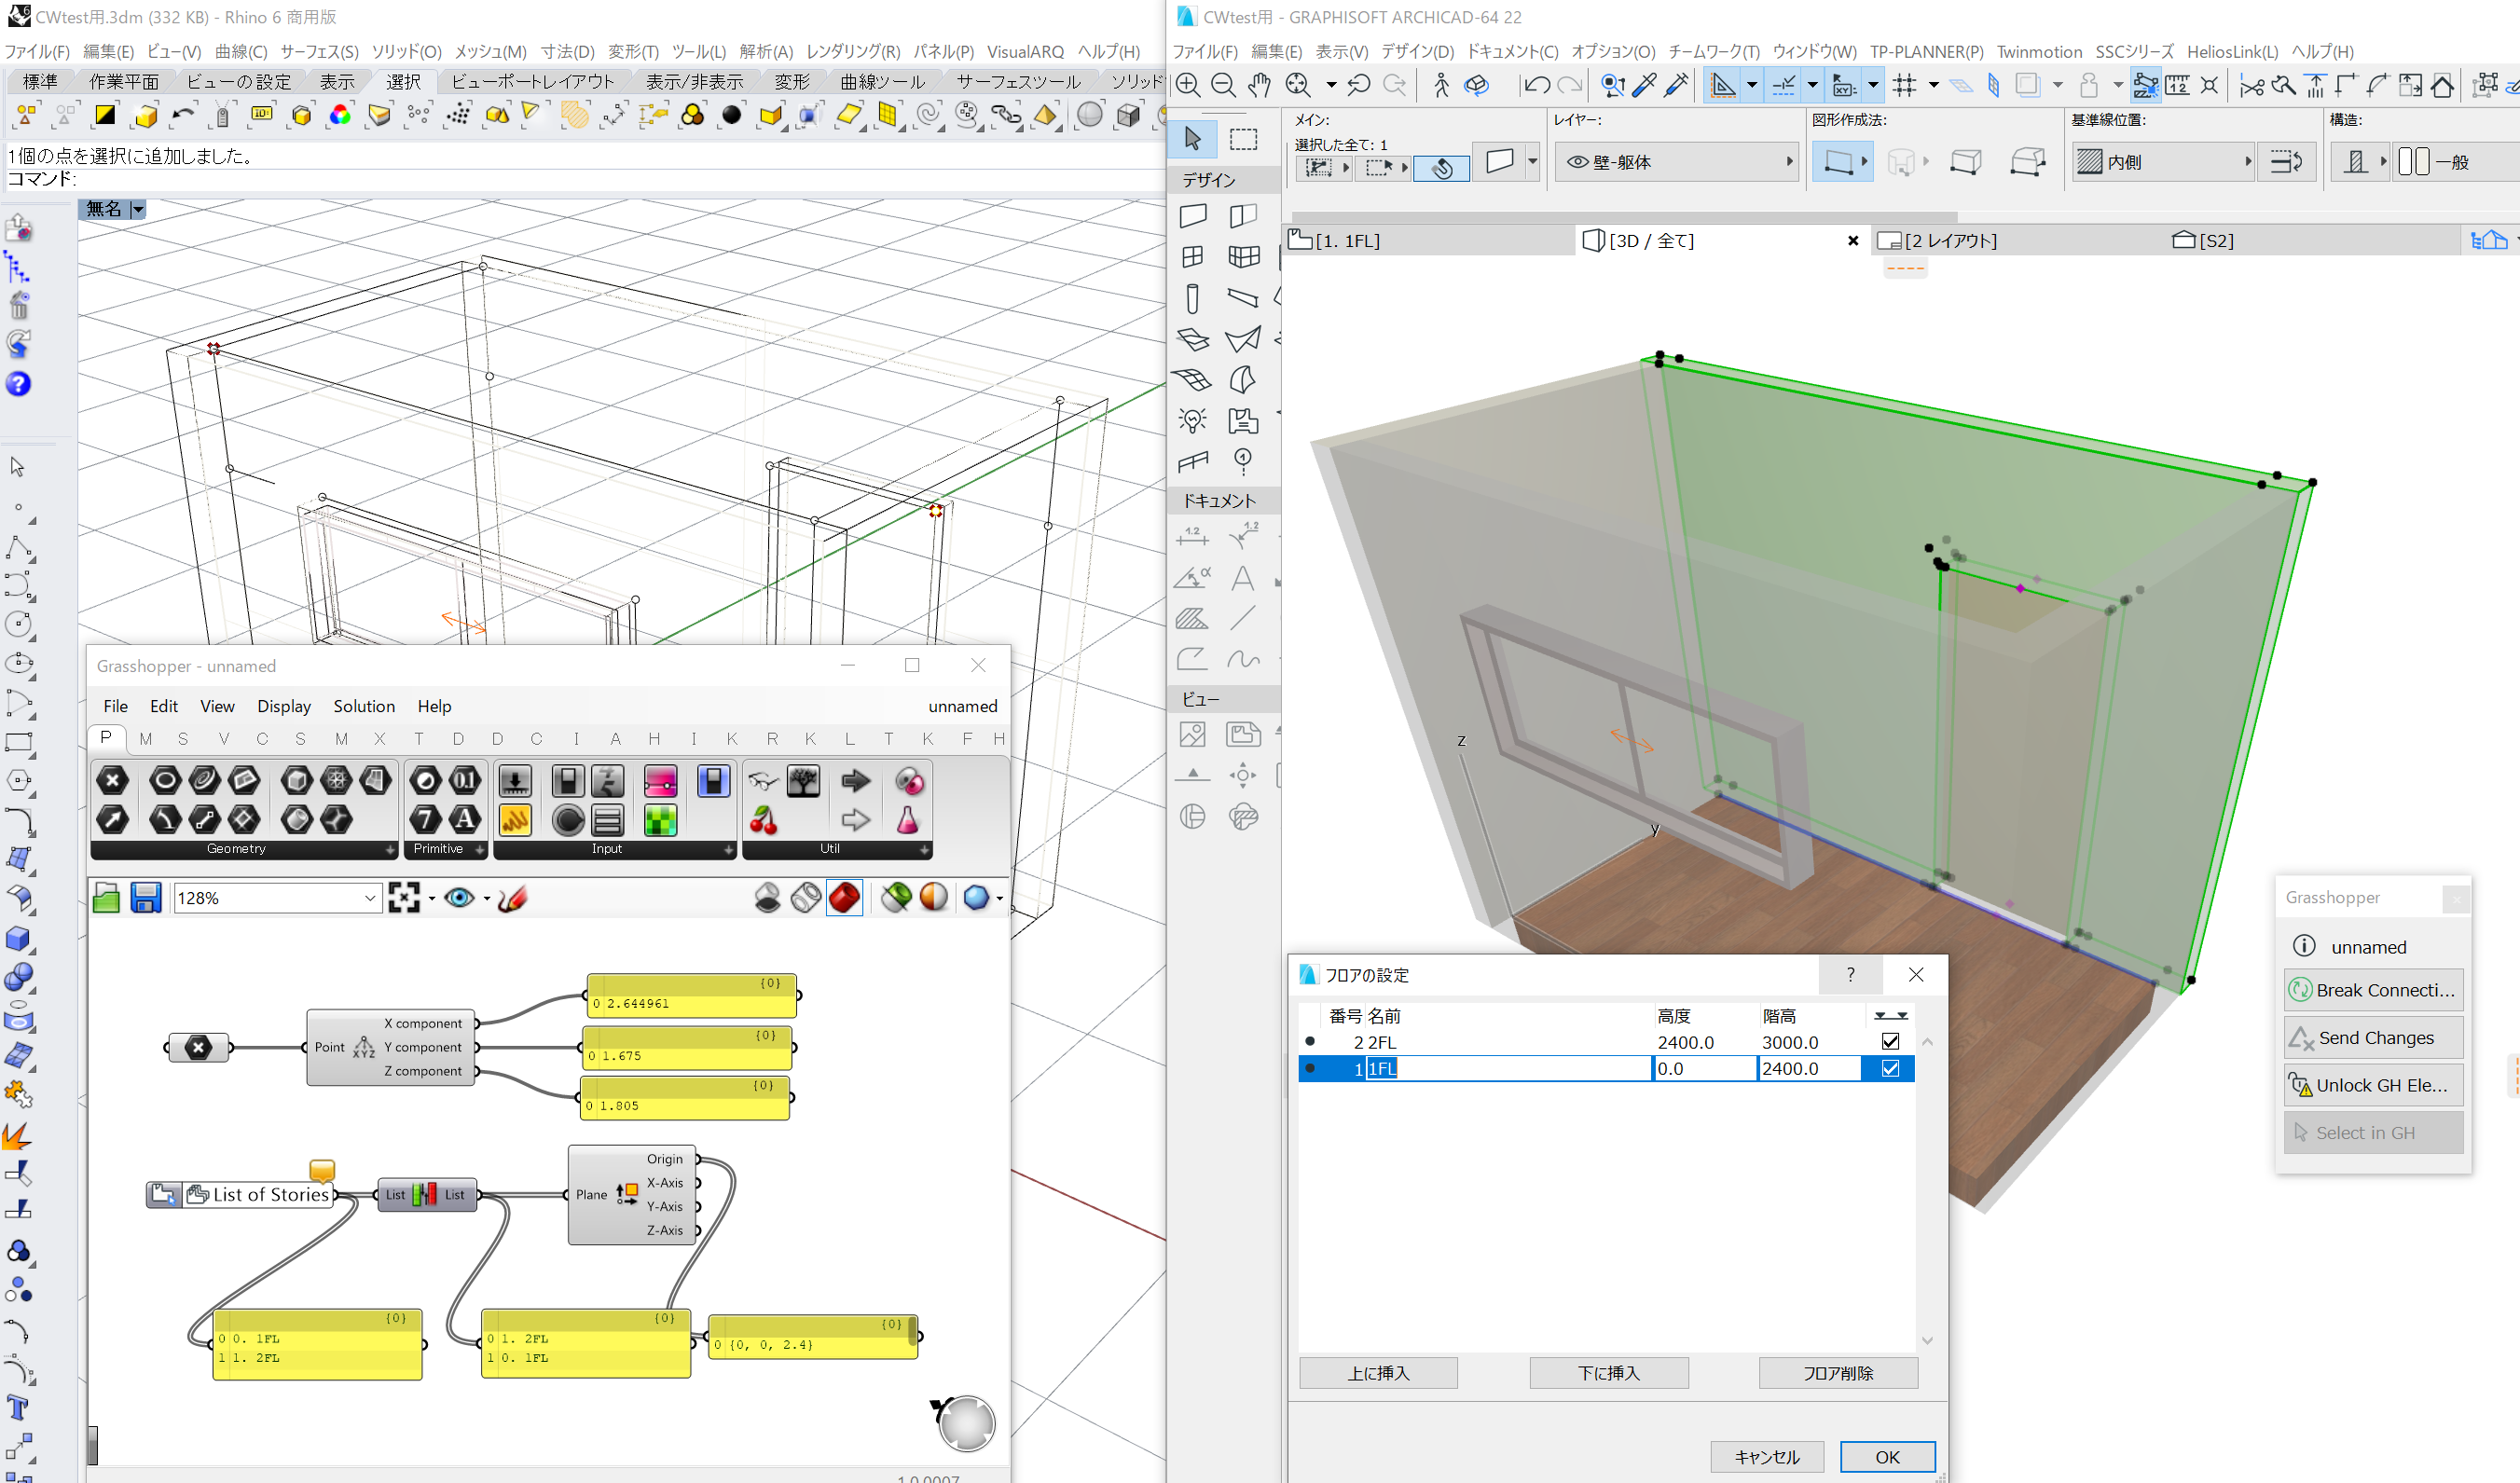Viewport: 2520px width, 1483px height.
Task: Switch to the [2 レイアウト] tab
Action: click(1939, 240)
